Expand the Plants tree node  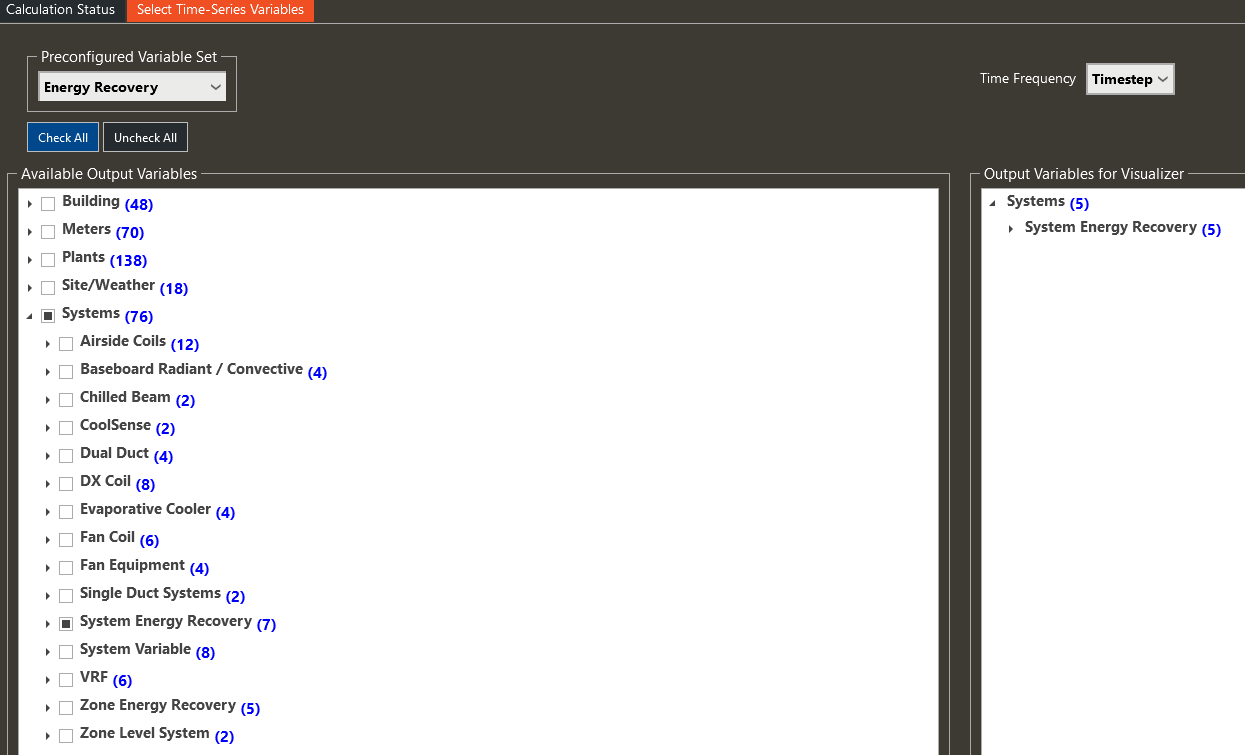tap(30, 260)
